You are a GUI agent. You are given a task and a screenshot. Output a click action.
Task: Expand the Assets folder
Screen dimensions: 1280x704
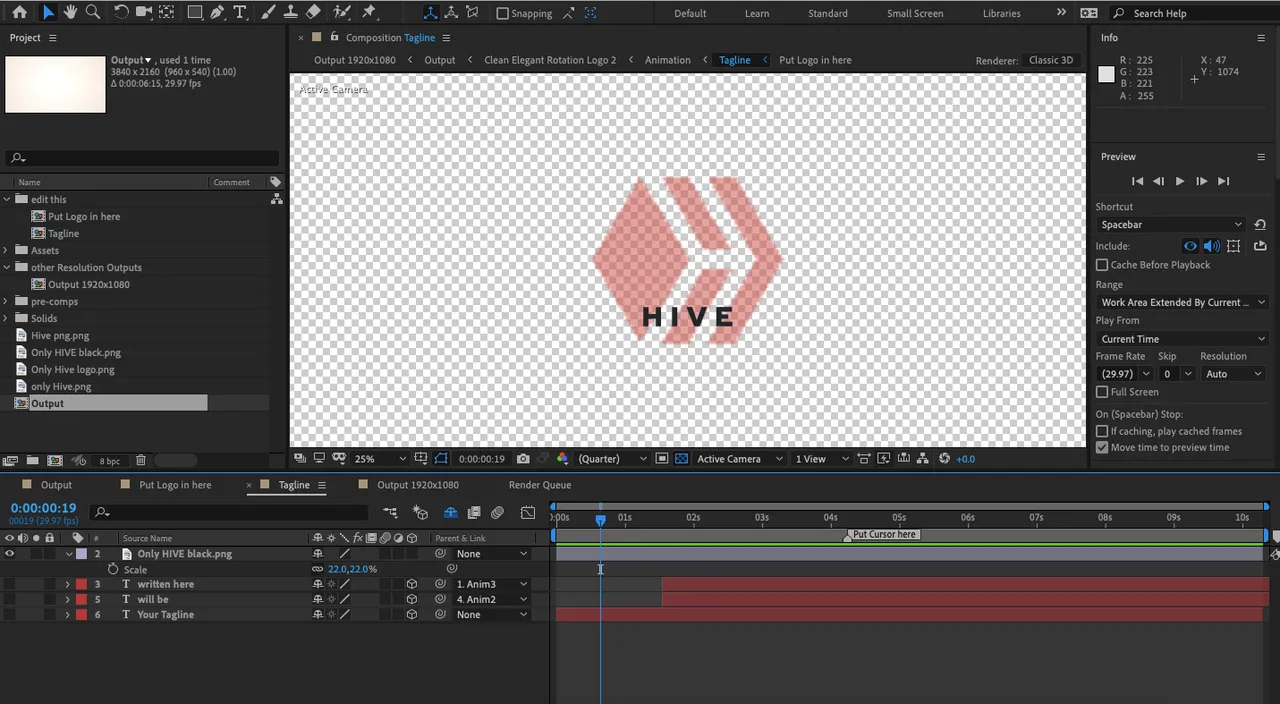click(x=6, y=251)
